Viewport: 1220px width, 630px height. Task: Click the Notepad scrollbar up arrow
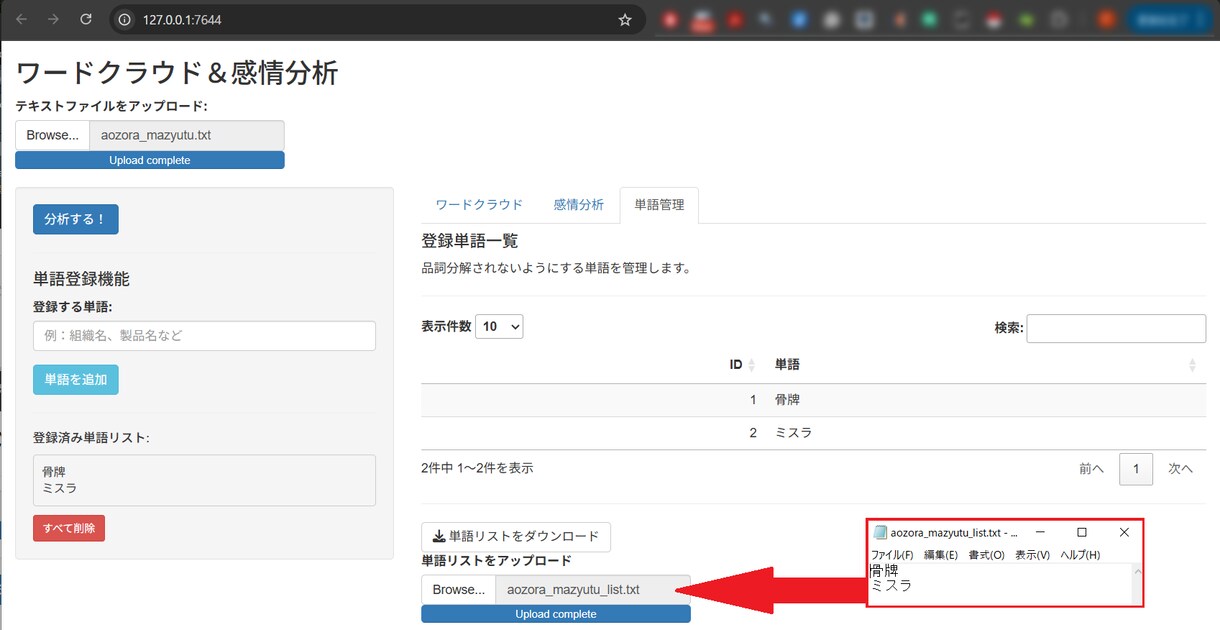[x=1136, y=572]
